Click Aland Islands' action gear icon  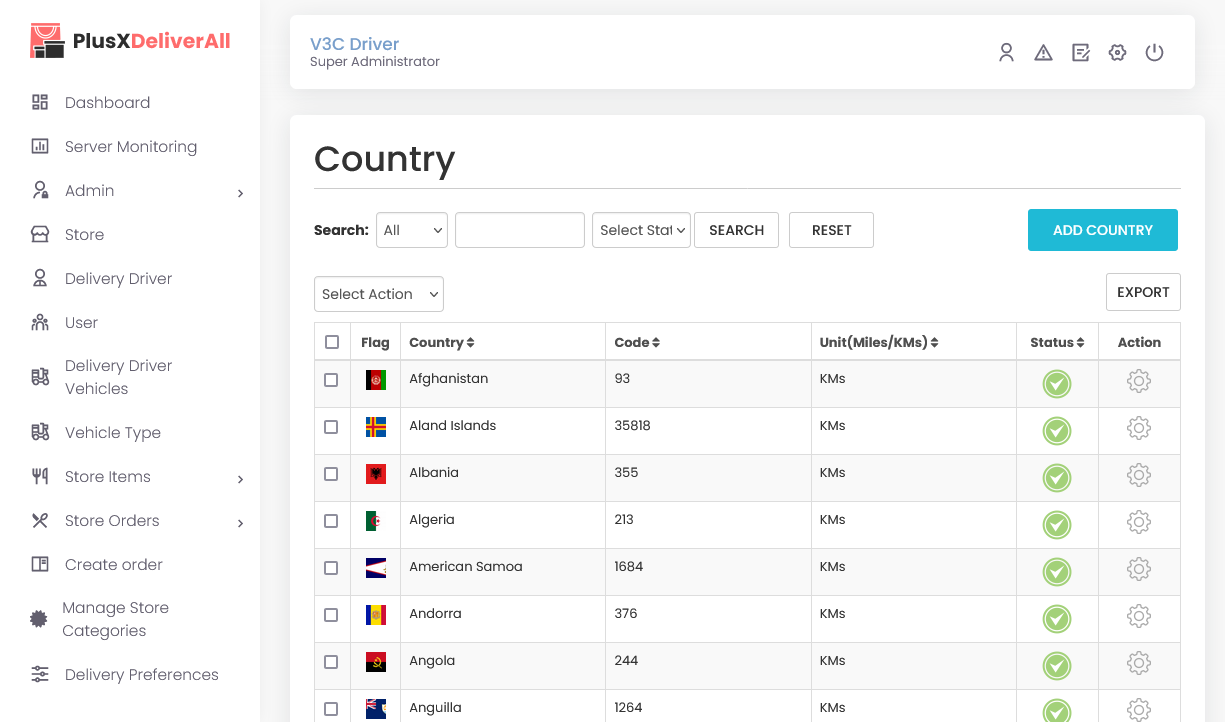pos(1139,428)
